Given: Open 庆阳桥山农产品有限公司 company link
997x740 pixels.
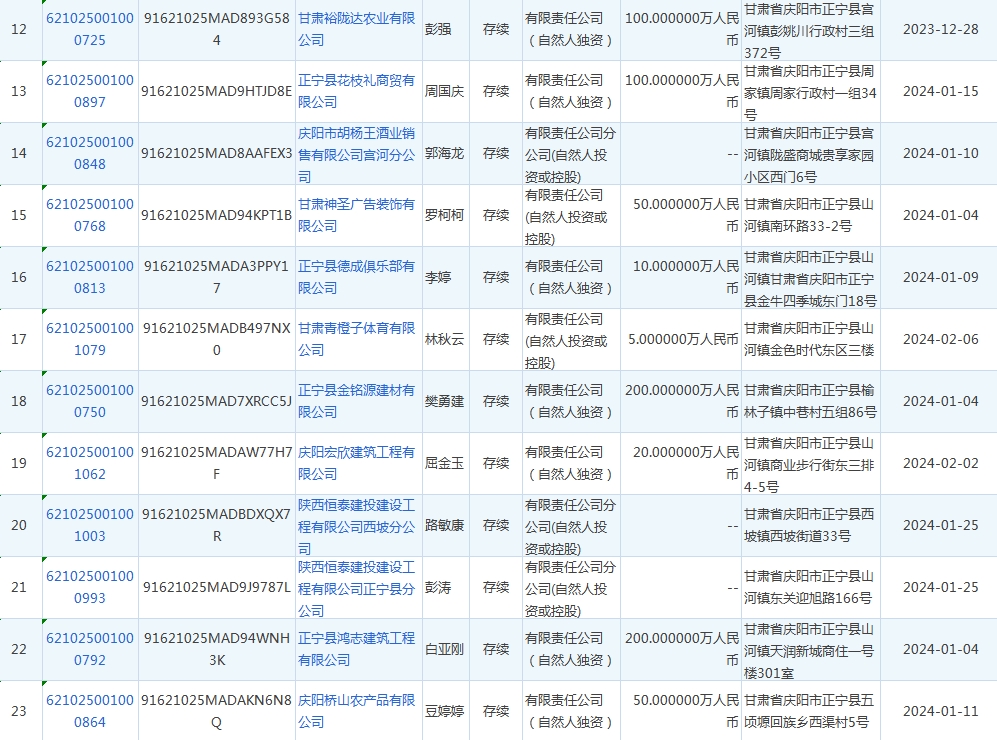Looking at the screenshot, I should pyautogui.click(x=356, y=711).
